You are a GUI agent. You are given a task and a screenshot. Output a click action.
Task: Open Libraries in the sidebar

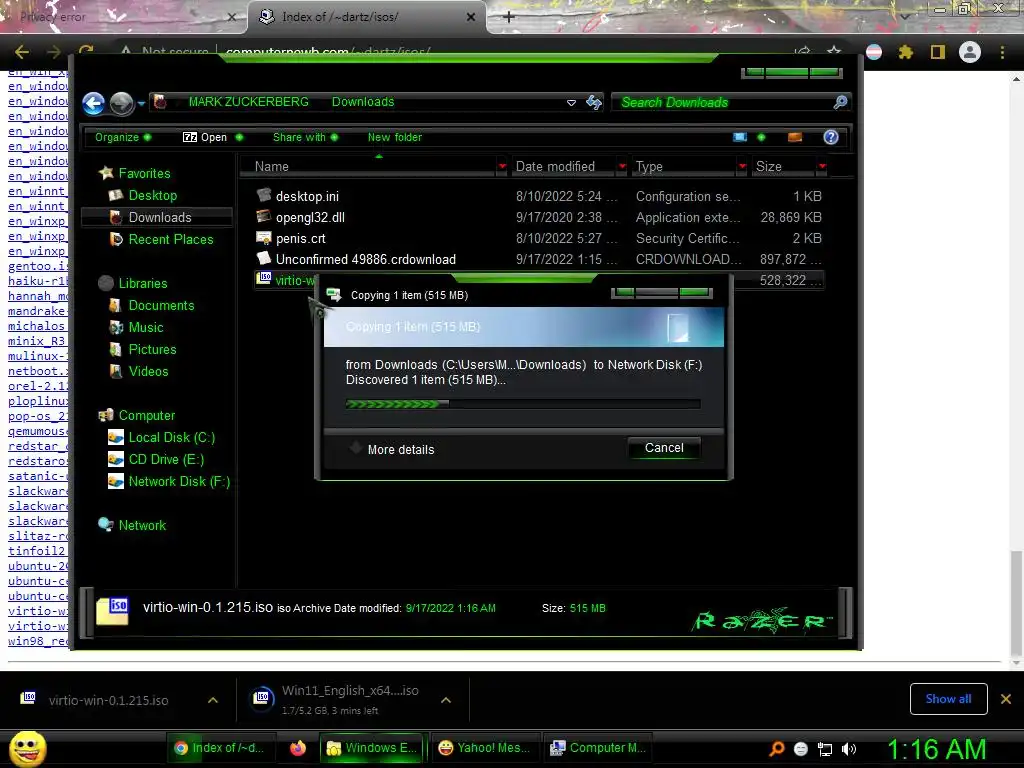143,283
